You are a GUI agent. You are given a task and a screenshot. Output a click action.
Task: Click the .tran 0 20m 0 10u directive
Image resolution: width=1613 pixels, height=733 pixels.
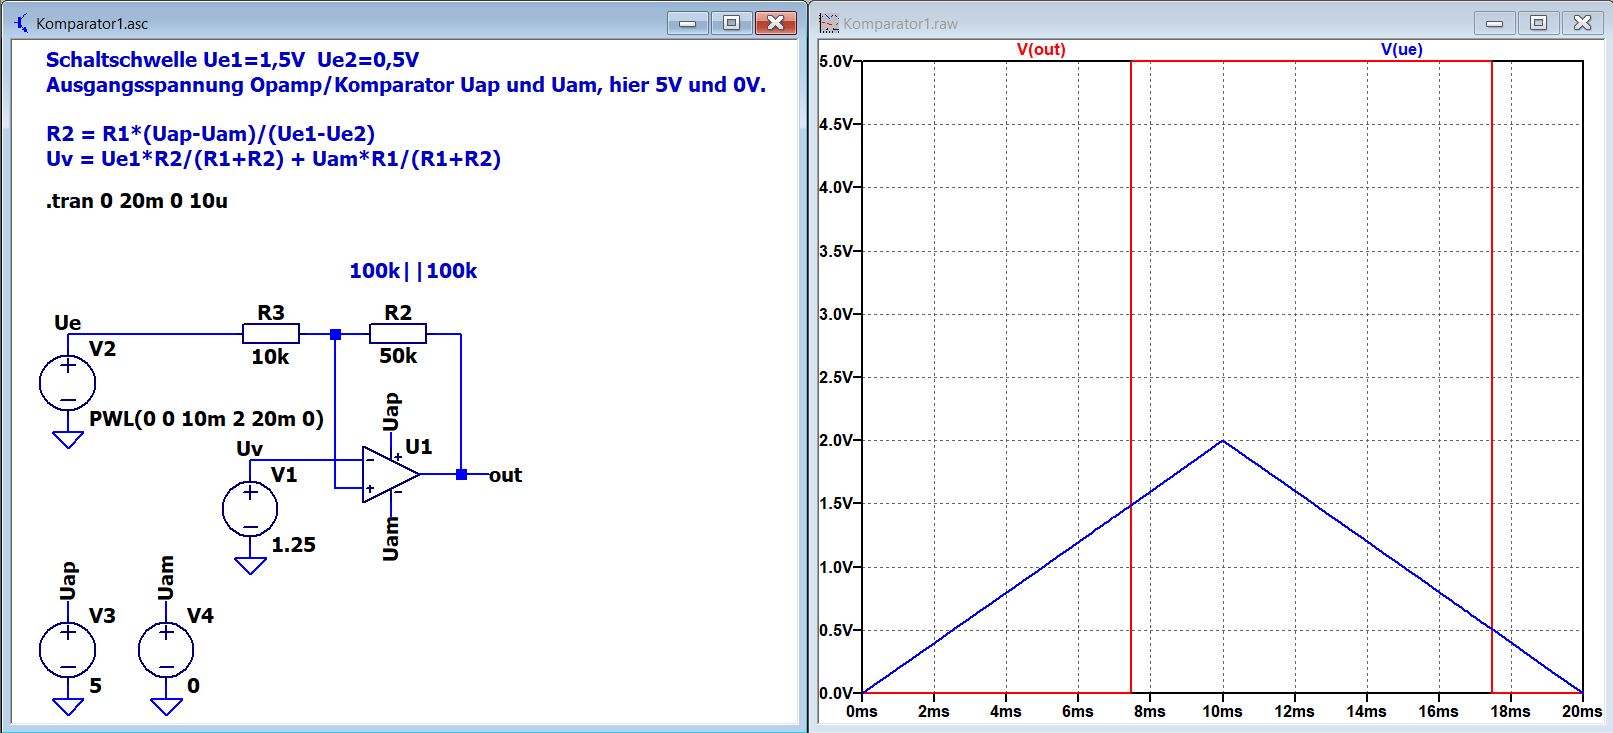click(x=137, y=201)
